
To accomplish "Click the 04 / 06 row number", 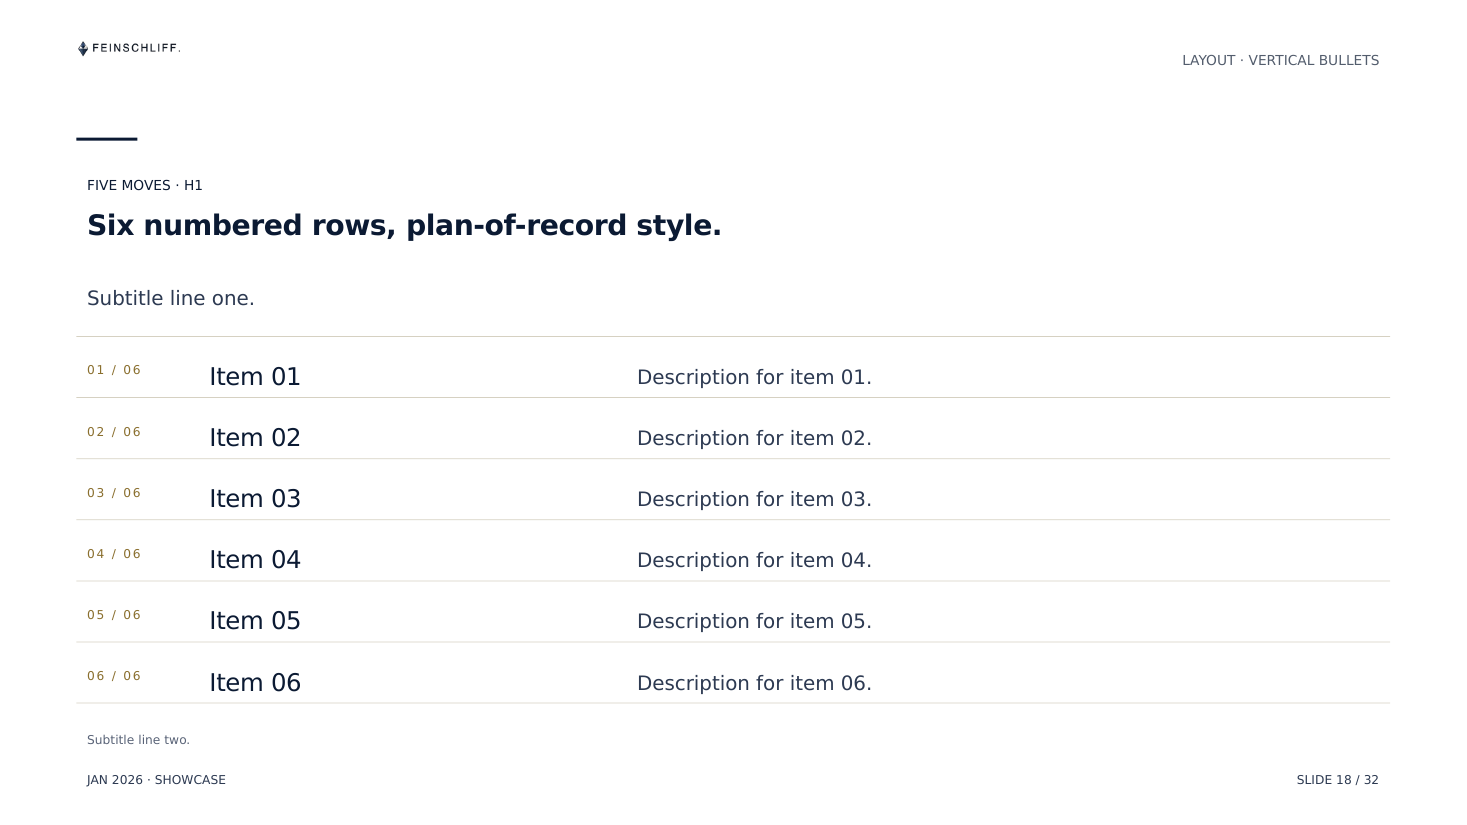I will (x=114, y=554).
